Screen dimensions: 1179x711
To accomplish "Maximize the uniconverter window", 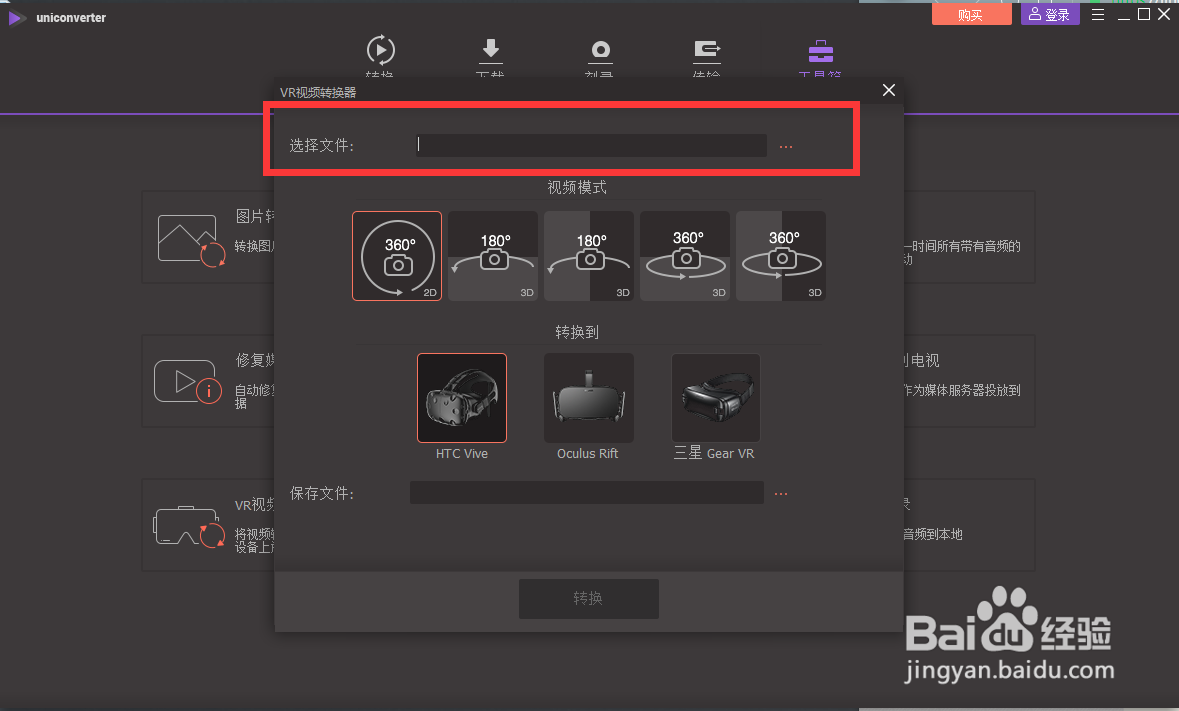I will (x=1144, y=14).
